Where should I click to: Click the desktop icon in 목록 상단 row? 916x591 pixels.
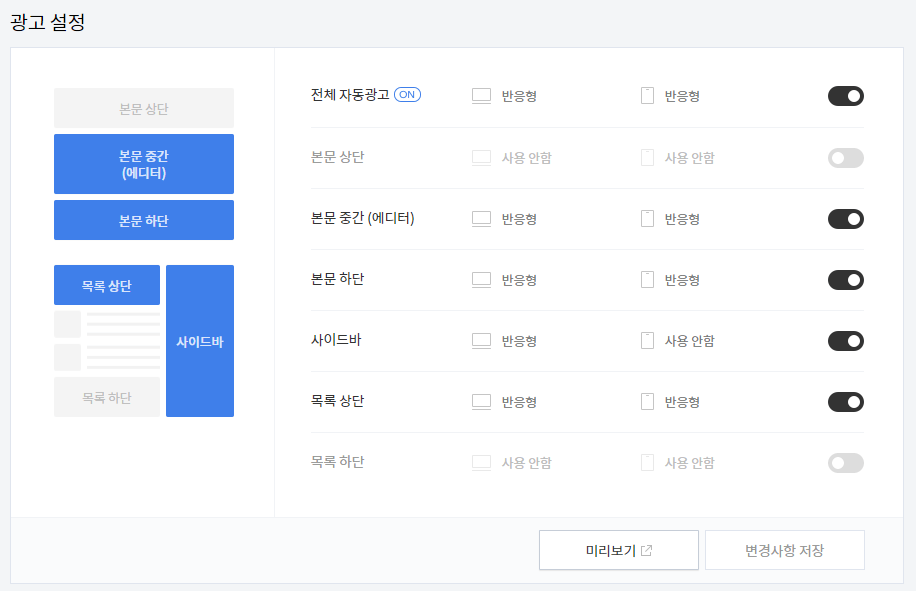point(481,402)
